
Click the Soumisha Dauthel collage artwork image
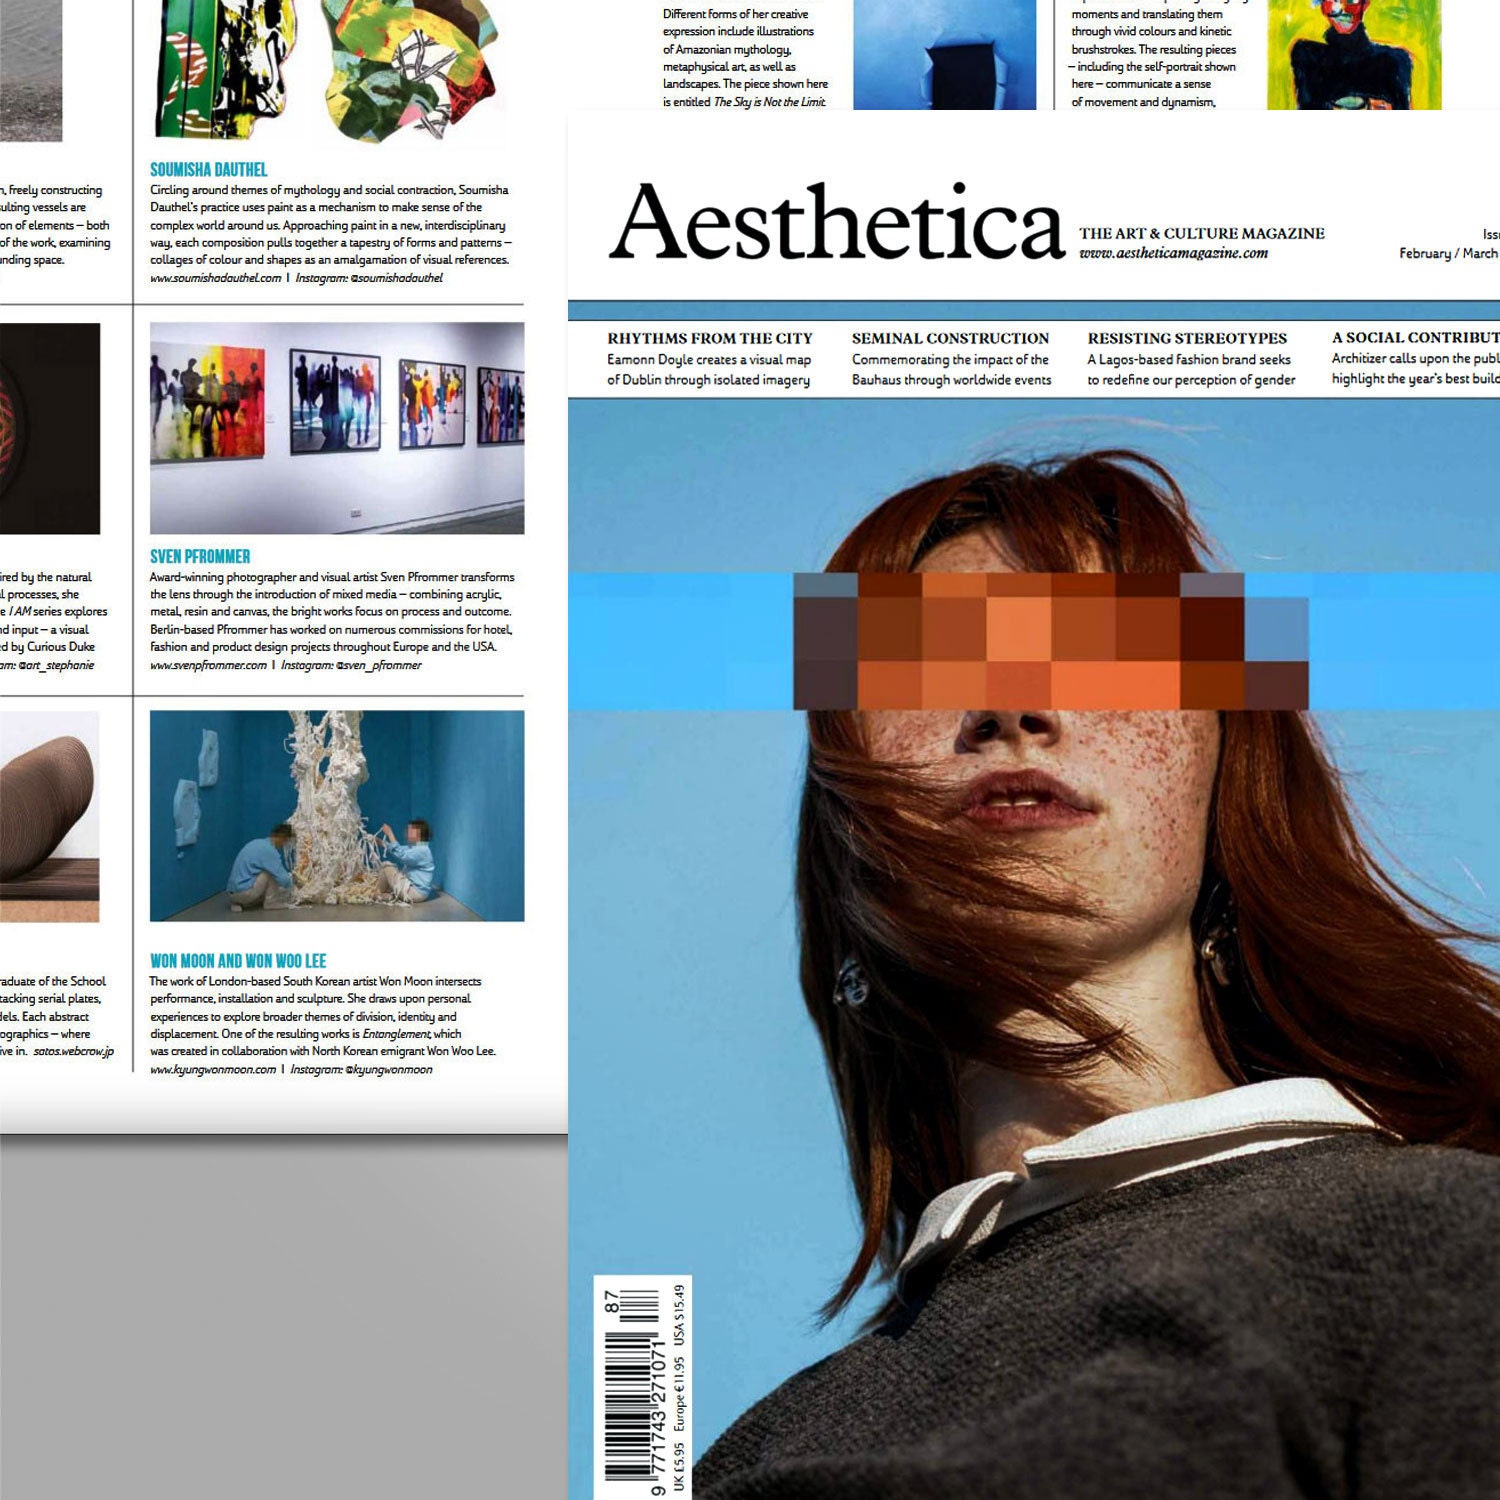(327, 68)
